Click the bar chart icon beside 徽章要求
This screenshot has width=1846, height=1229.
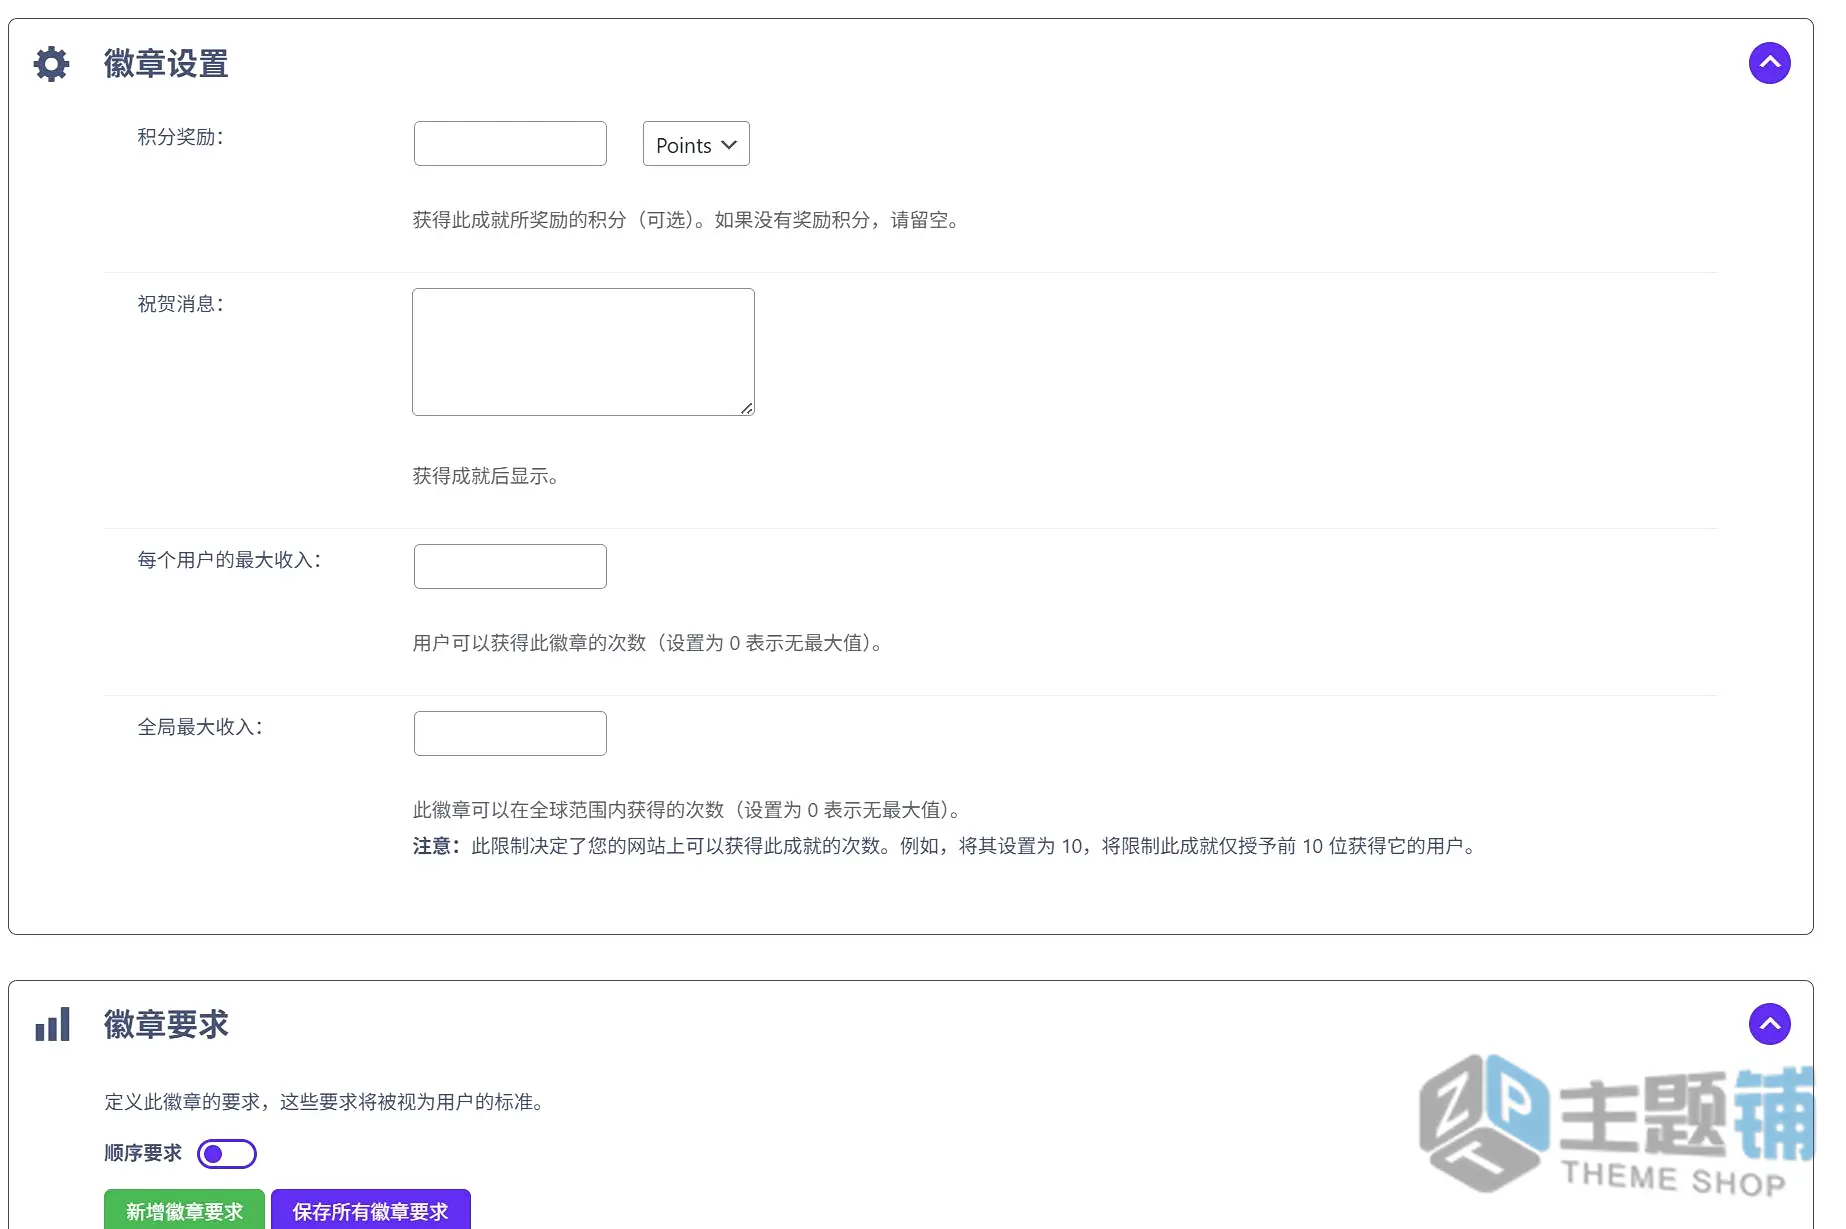tap(53, 1024)
